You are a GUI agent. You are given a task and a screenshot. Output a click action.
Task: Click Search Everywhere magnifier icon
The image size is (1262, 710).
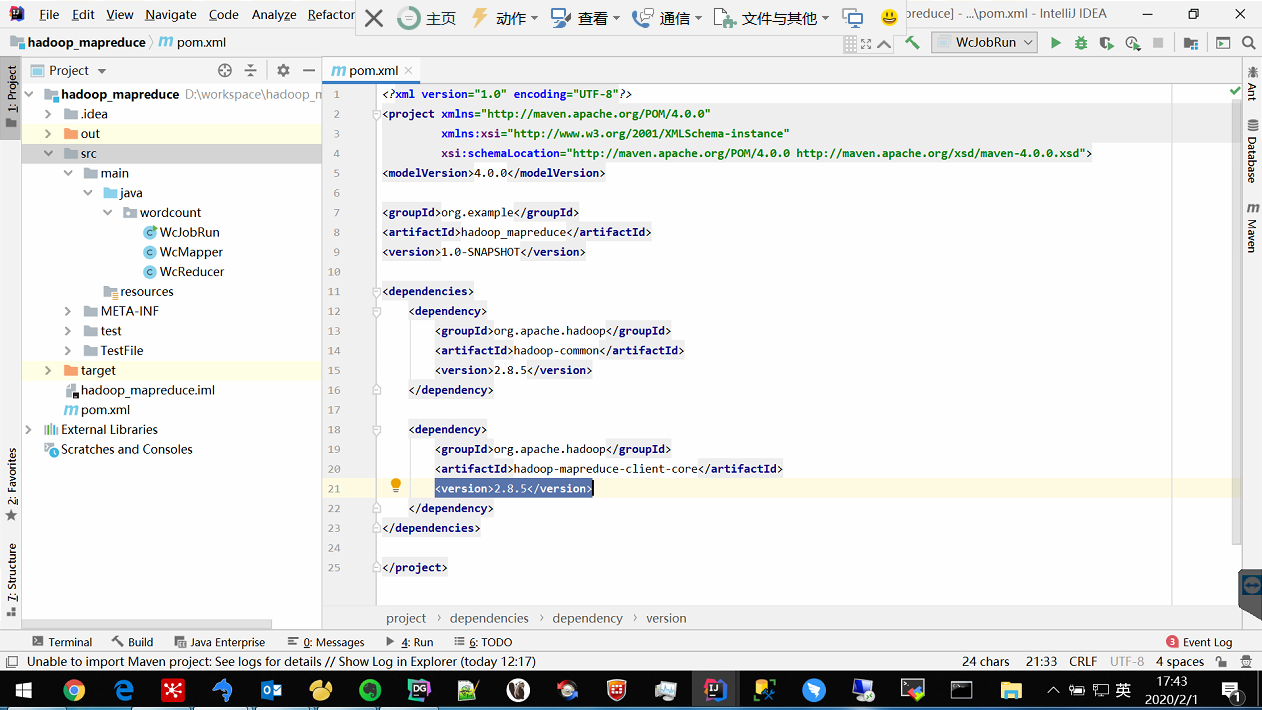point(1248,43)
